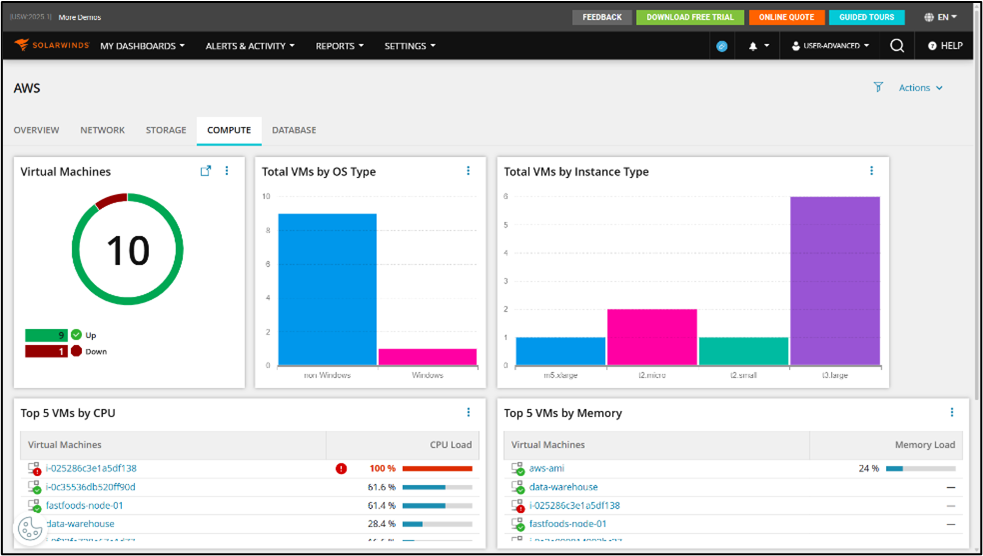Click the cookie settings icon
983x556 pixels.
click(29, 528)
